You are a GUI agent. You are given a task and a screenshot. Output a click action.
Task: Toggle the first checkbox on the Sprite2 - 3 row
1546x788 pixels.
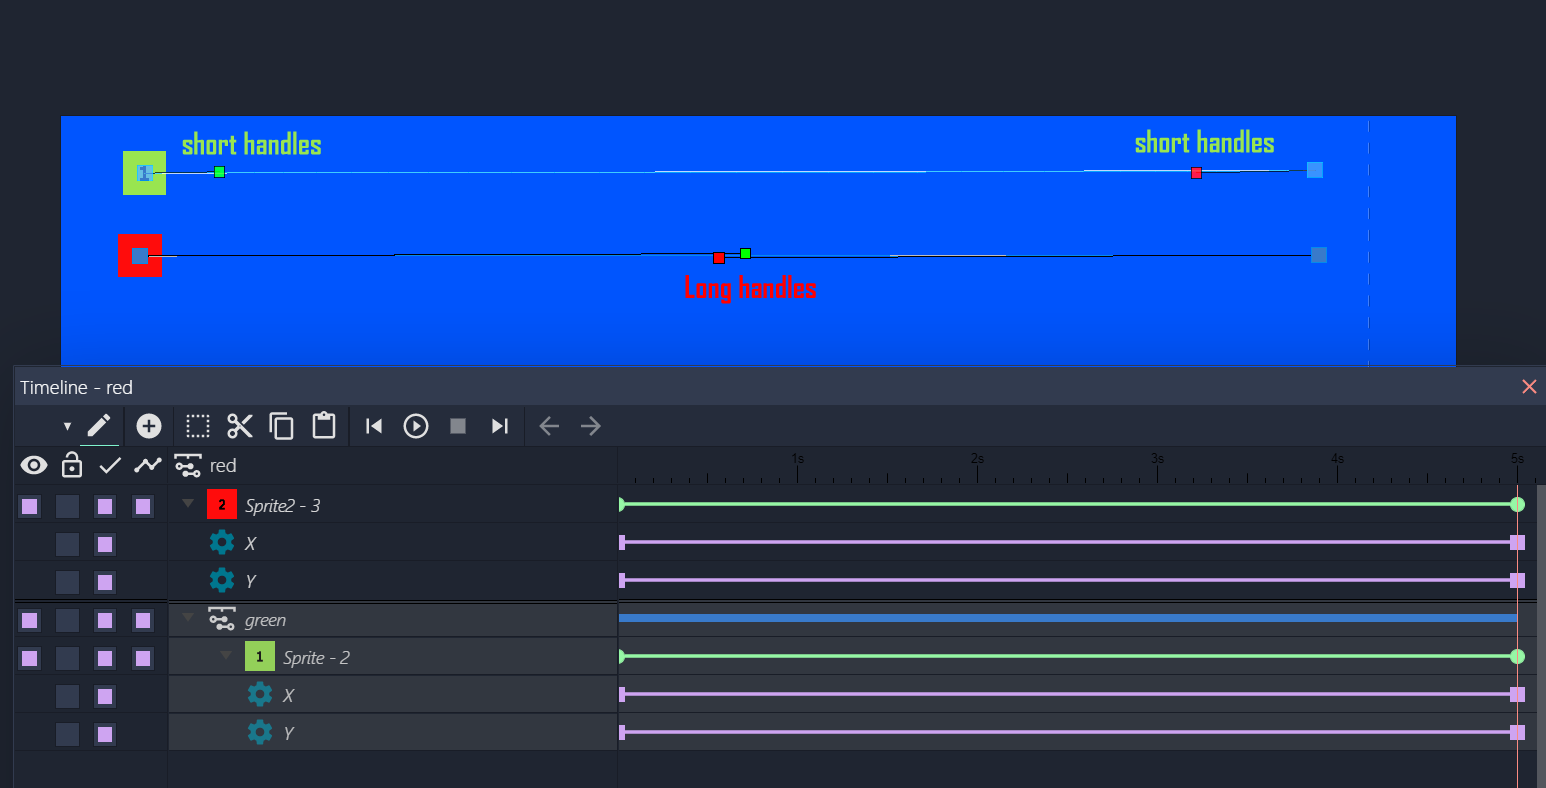tap(29, 506)
